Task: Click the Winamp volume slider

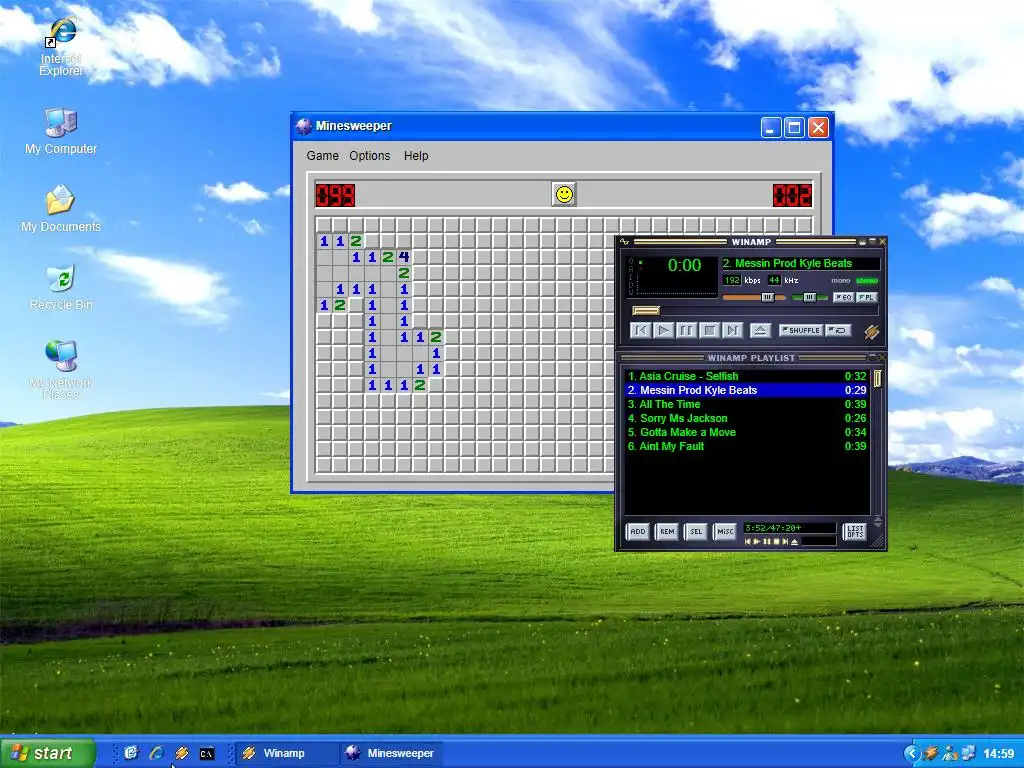Action: 754,297
